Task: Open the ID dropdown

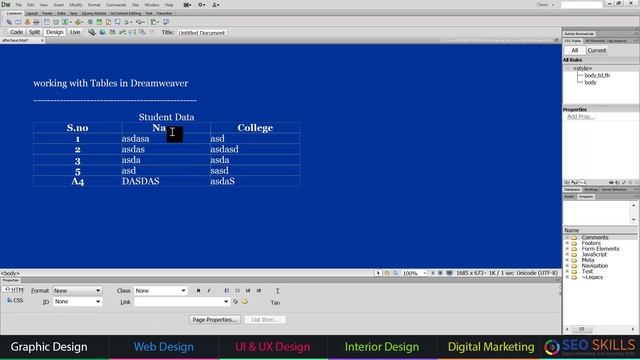Action: (77, 301)
